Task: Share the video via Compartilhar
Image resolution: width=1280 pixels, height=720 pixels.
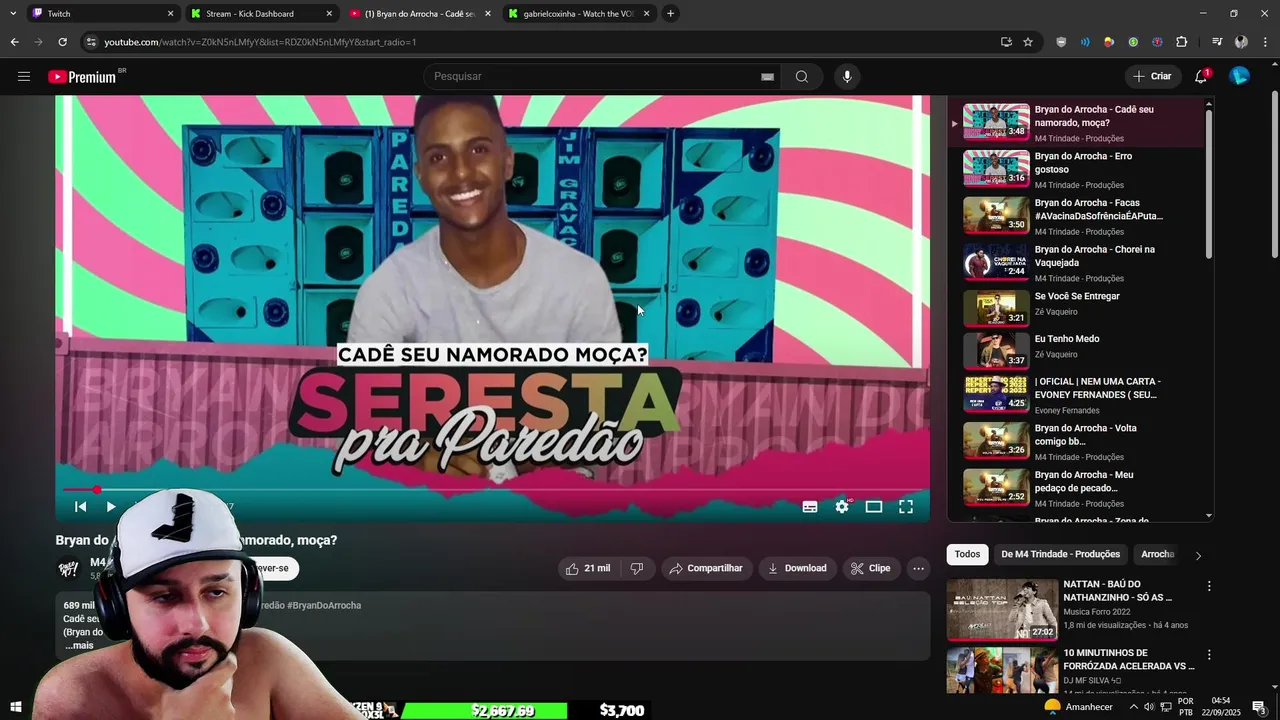Action: pyautogui.click(x=706, y=568)
